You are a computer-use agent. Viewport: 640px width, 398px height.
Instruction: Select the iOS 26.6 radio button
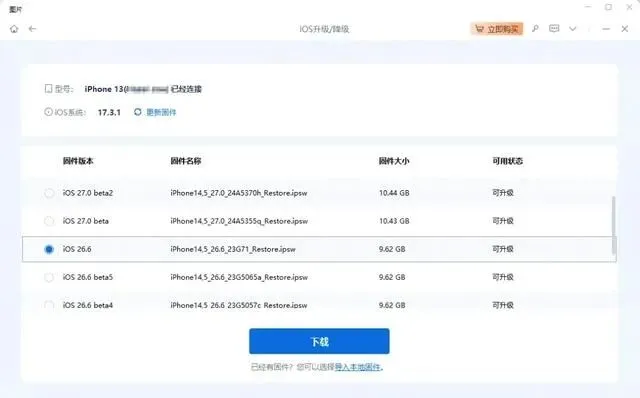point(49,249)
